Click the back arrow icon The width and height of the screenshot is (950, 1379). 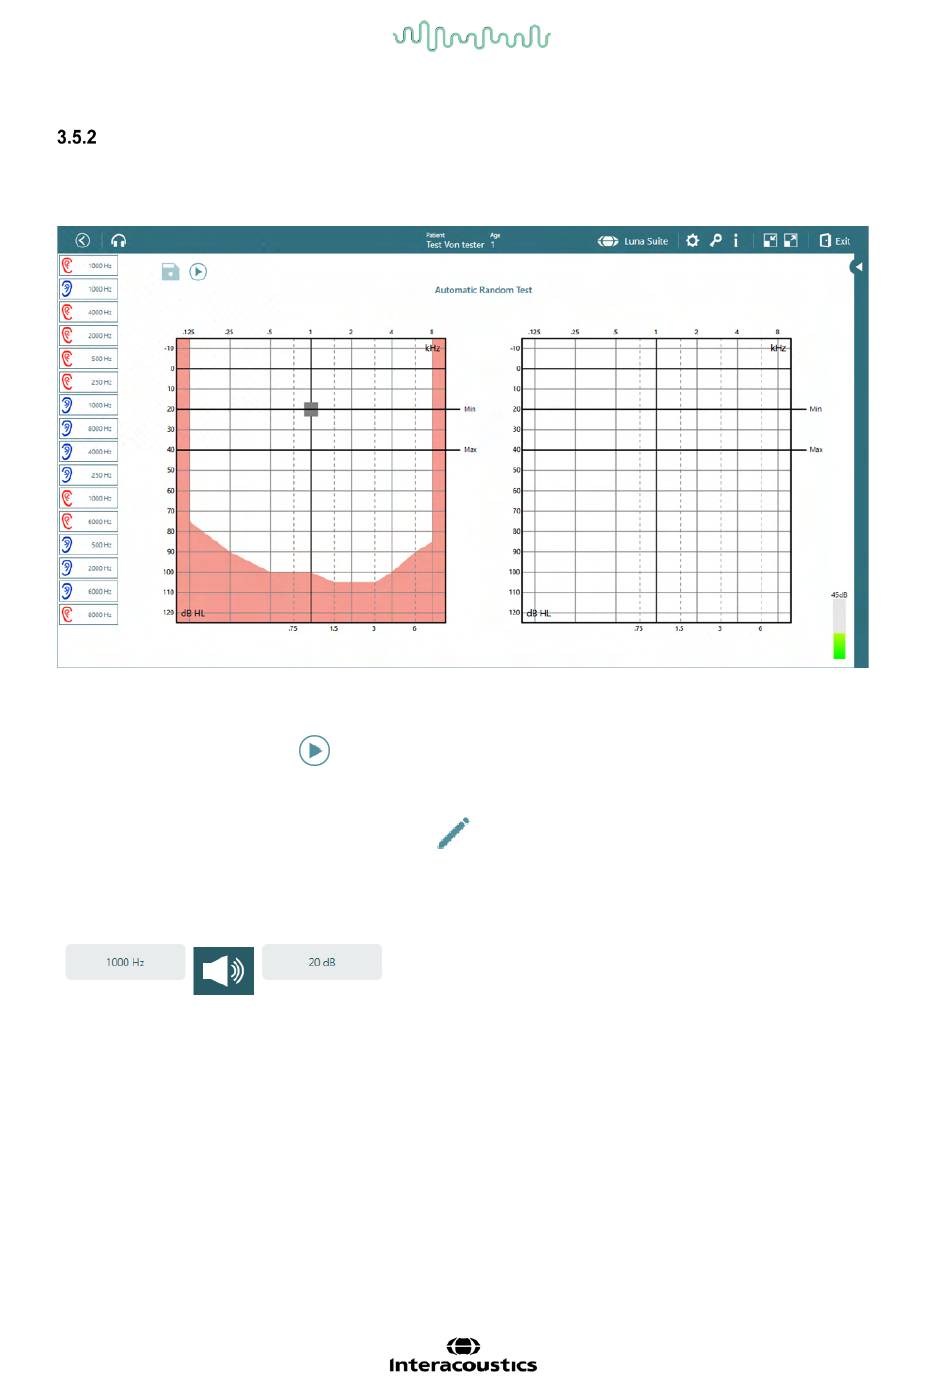pos(83,240)
